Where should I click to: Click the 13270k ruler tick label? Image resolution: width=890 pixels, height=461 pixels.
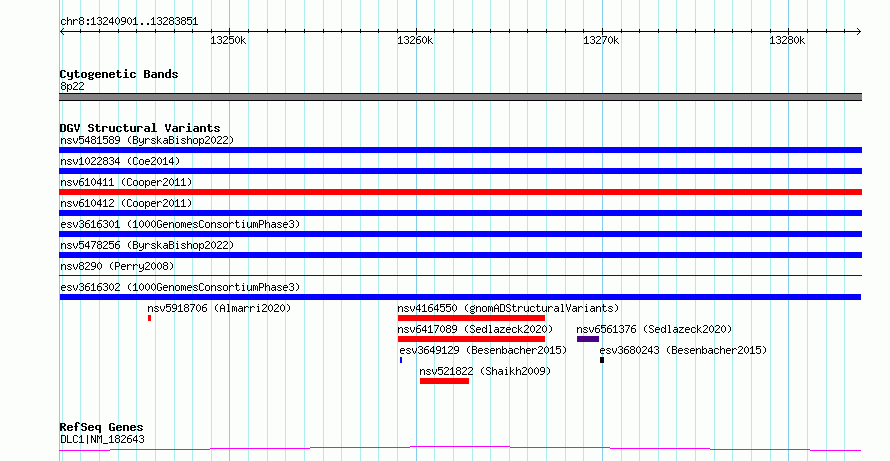pyautogui.click(x=601, y=40)
